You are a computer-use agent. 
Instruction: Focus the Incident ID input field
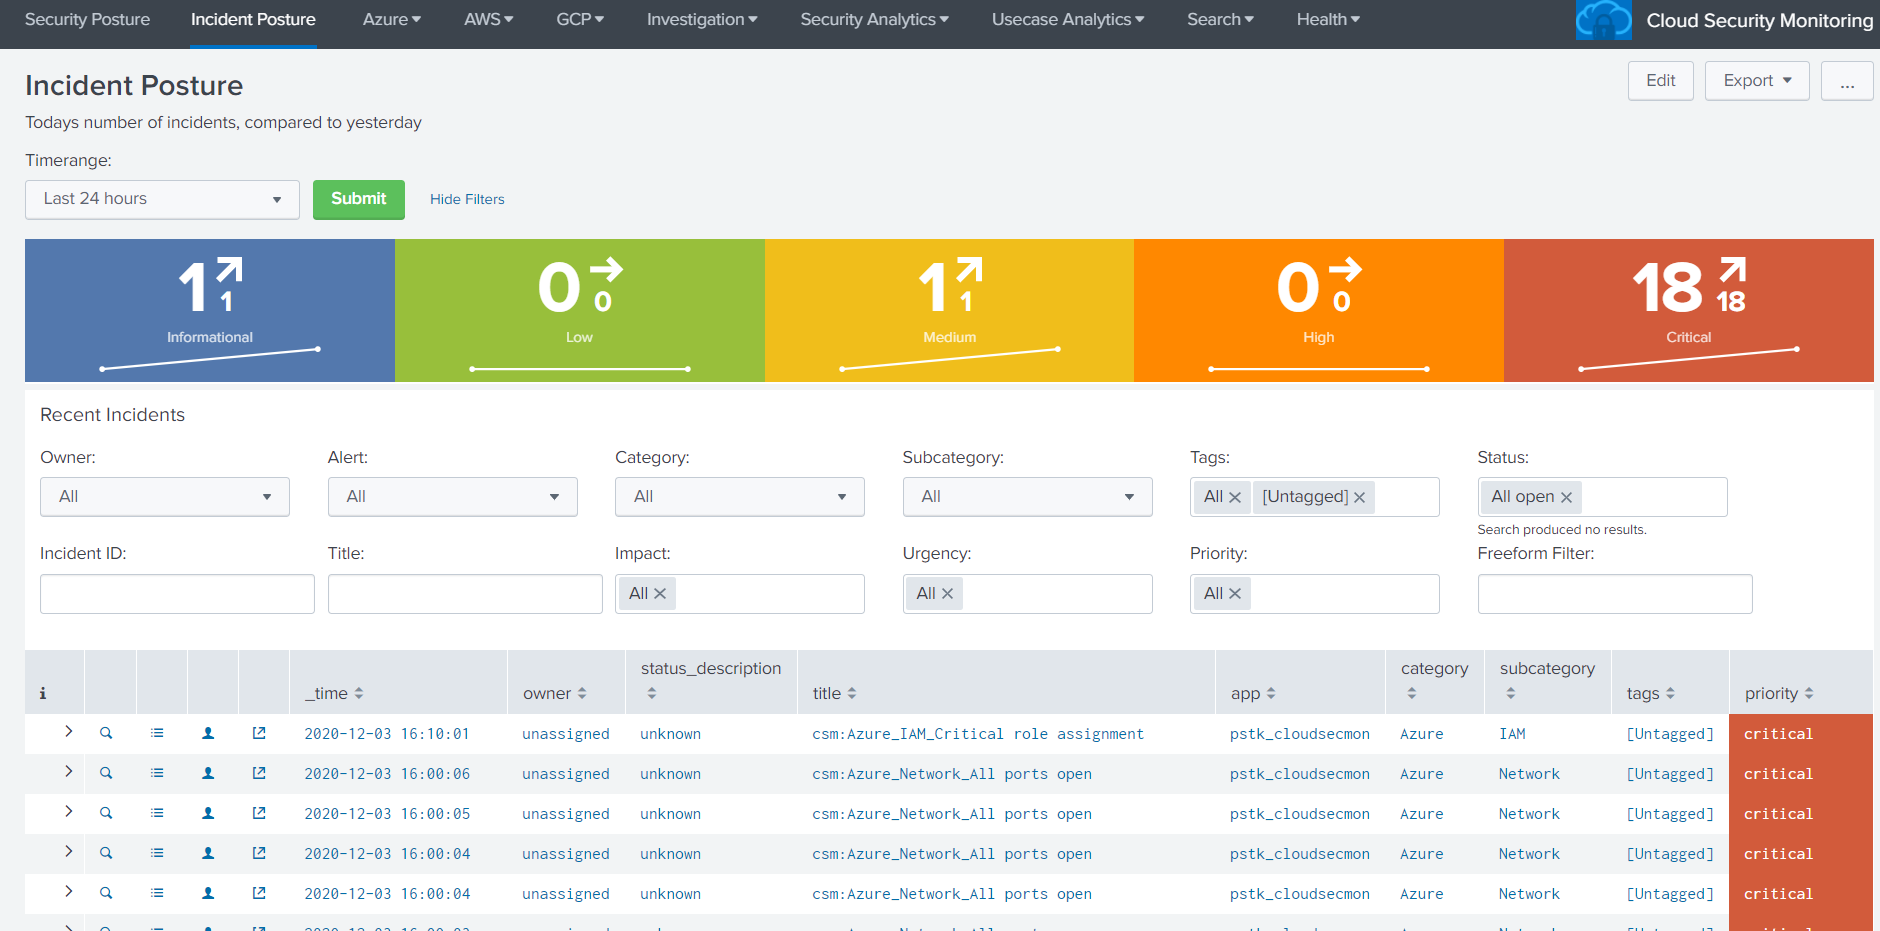click(177, 594)
